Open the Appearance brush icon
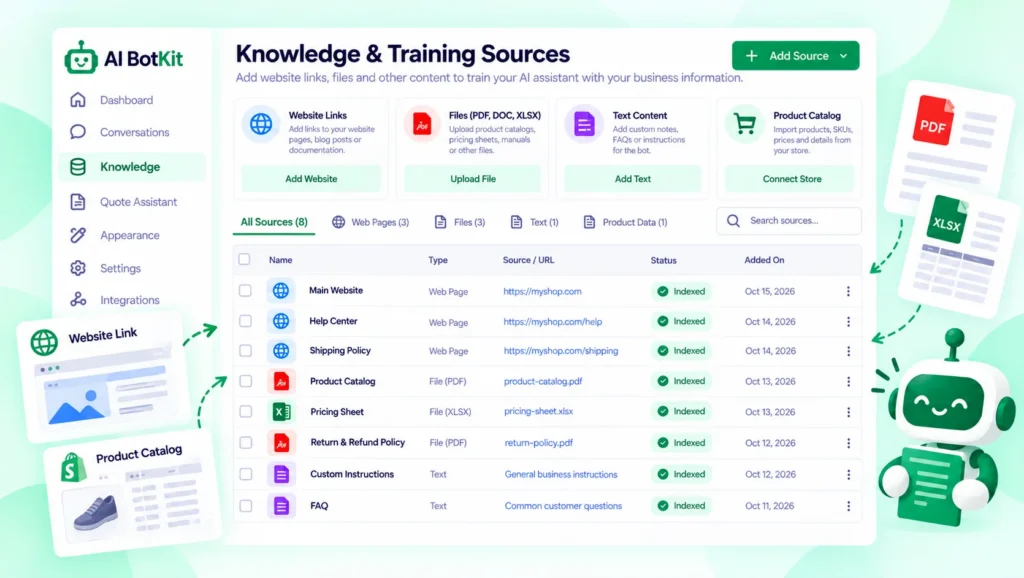1024x578 pixels. point(78,235)
